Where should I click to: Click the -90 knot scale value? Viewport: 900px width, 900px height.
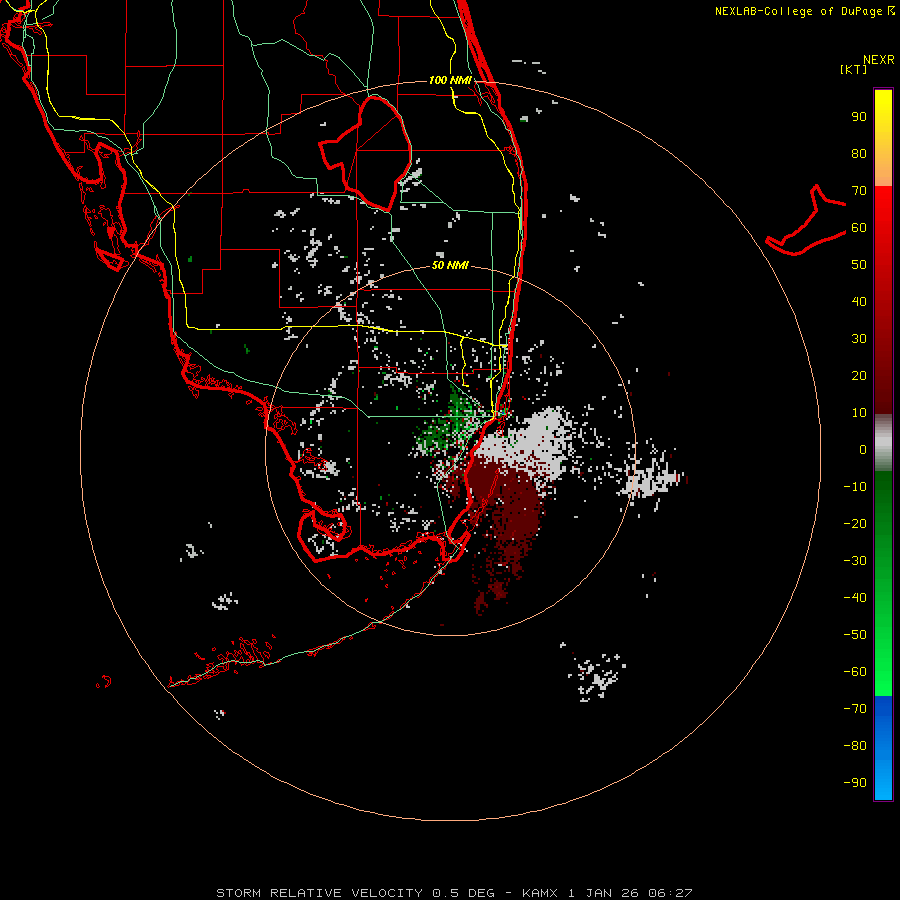tap(855, 783)
